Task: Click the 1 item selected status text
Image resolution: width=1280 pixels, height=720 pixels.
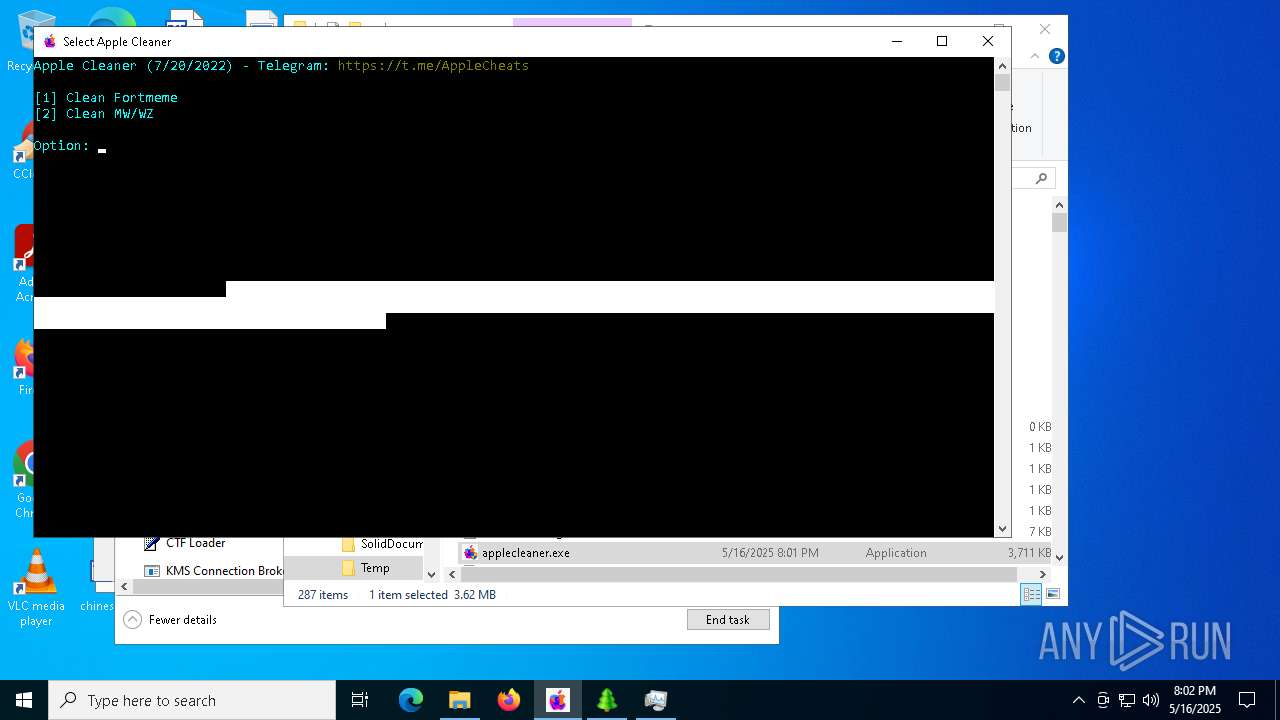Action: 408,595
